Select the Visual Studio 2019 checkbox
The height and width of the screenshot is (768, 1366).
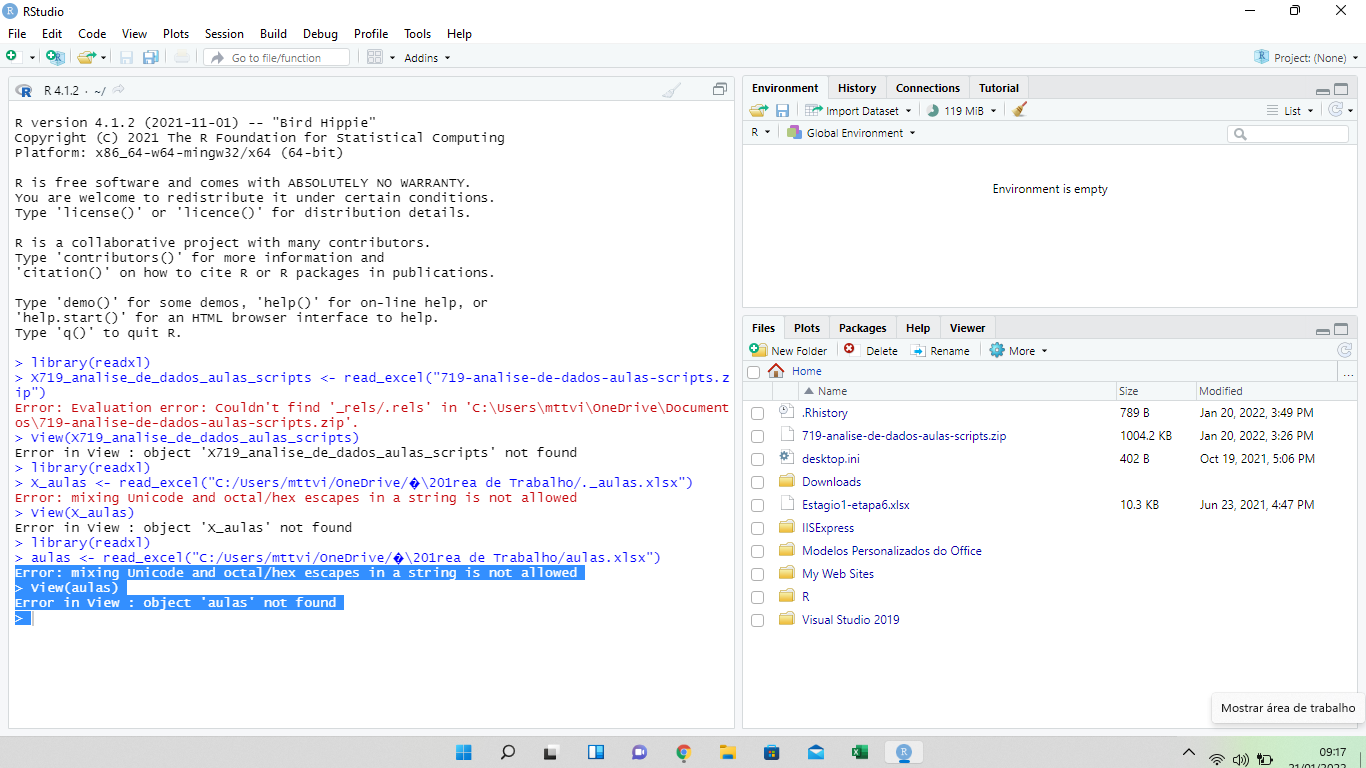758,620
